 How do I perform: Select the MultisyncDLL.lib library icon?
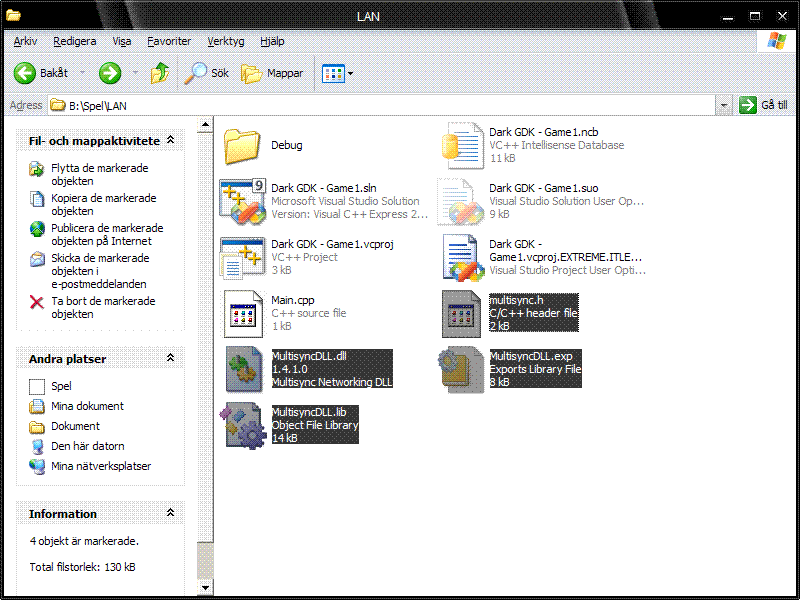point(243,426)
